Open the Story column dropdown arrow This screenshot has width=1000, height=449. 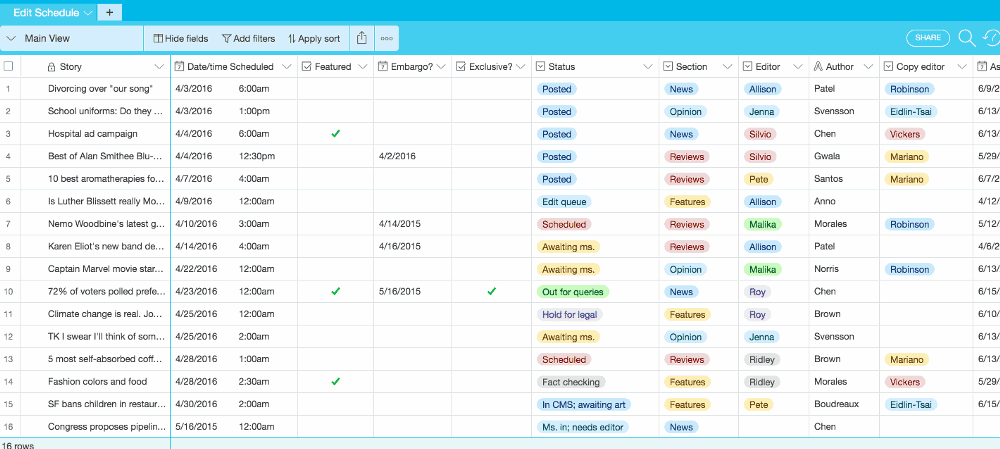[159, 66]
